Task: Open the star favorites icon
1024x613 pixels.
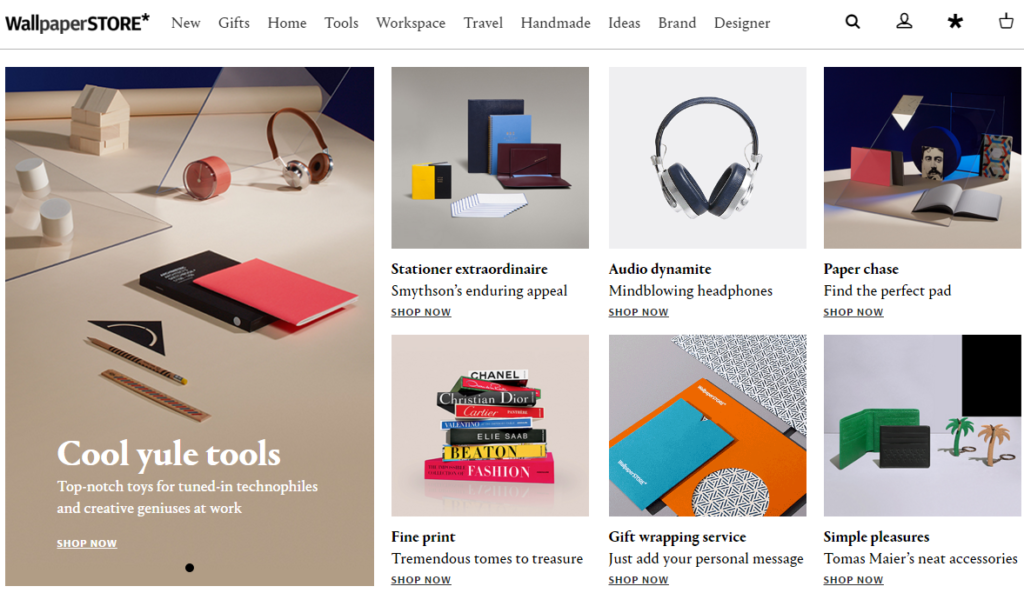Action: coord(955,22)
